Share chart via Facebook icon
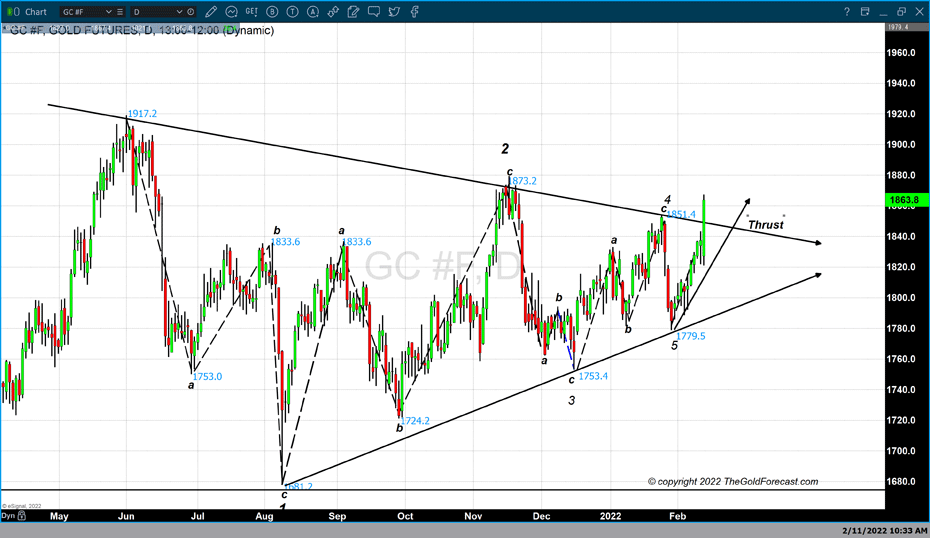Viewport: 930px width, 538px height. click(414, 11)
